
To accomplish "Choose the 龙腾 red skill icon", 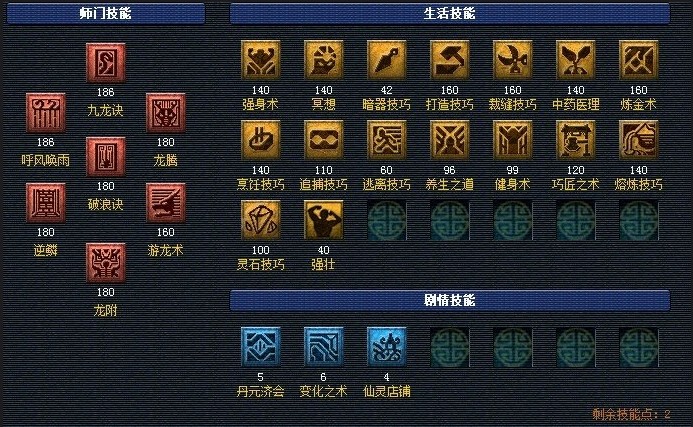I will click(166, 113).
